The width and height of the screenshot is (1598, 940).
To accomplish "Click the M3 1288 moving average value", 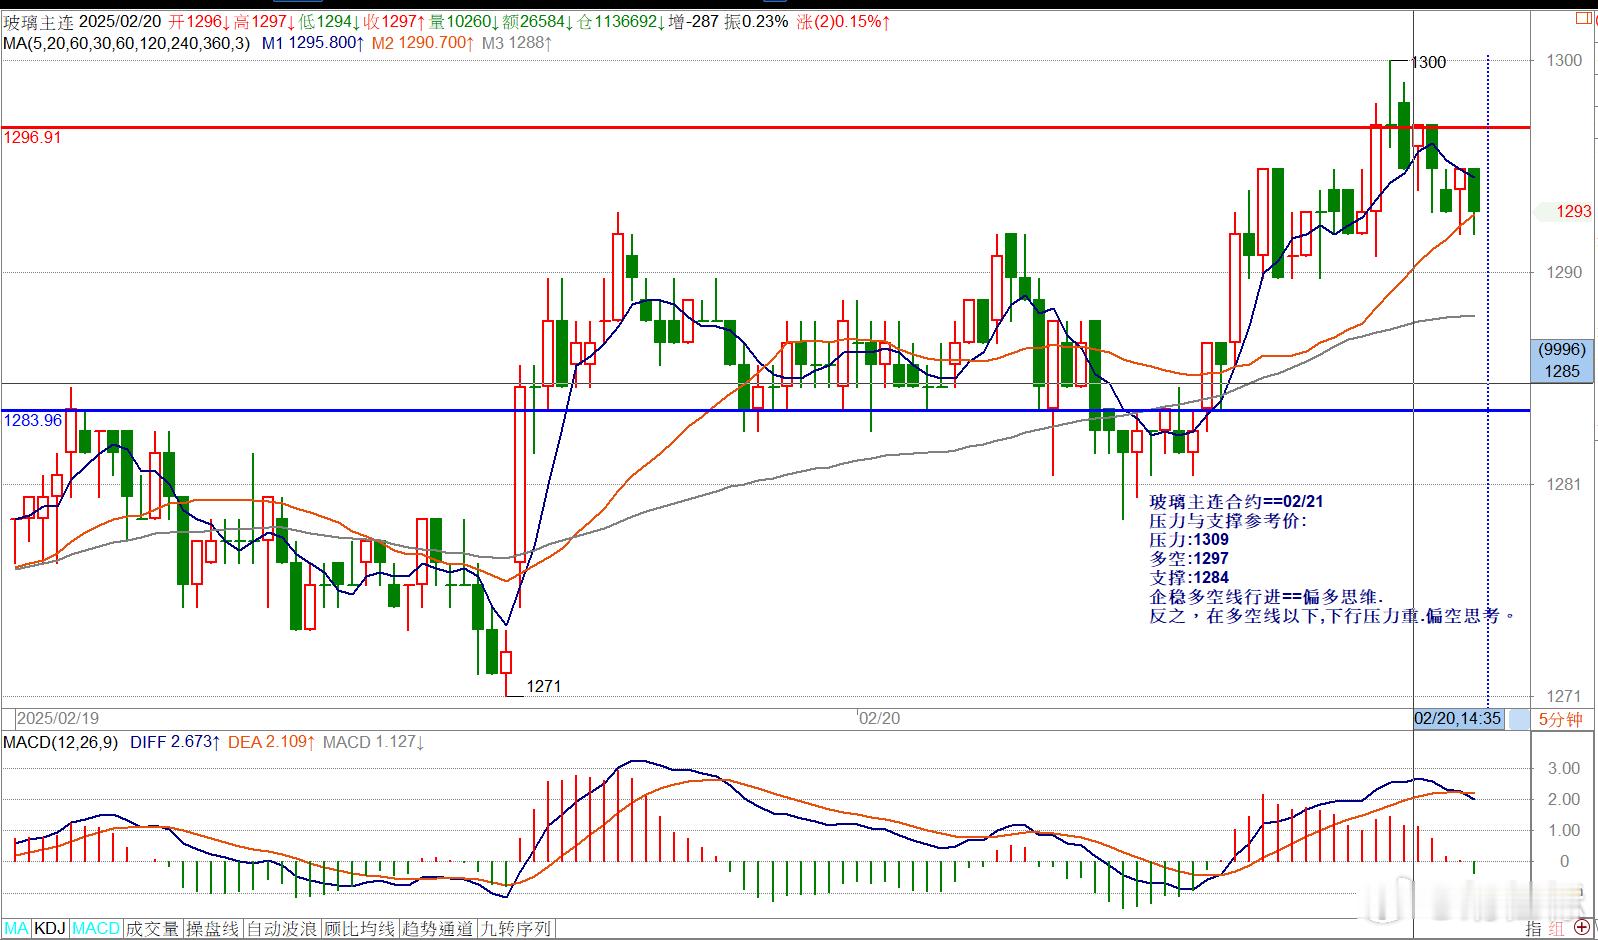I will [515, 43].
